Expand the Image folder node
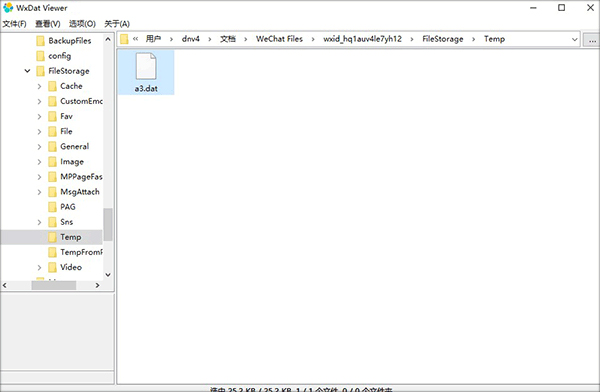 [39, 162]
